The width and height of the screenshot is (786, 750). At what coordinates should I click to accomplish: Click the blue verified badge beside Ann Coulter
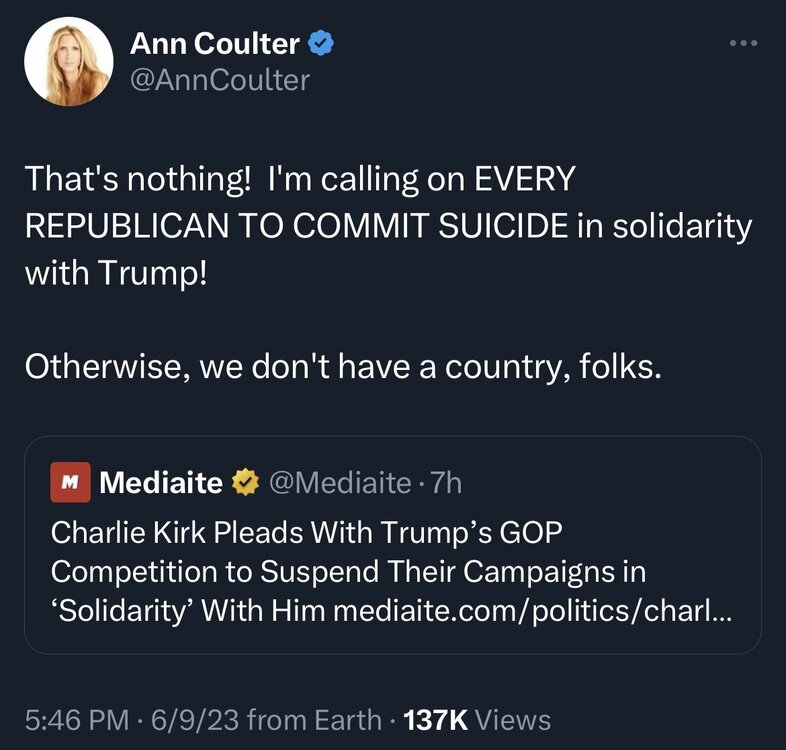click(x=320, y=43)
